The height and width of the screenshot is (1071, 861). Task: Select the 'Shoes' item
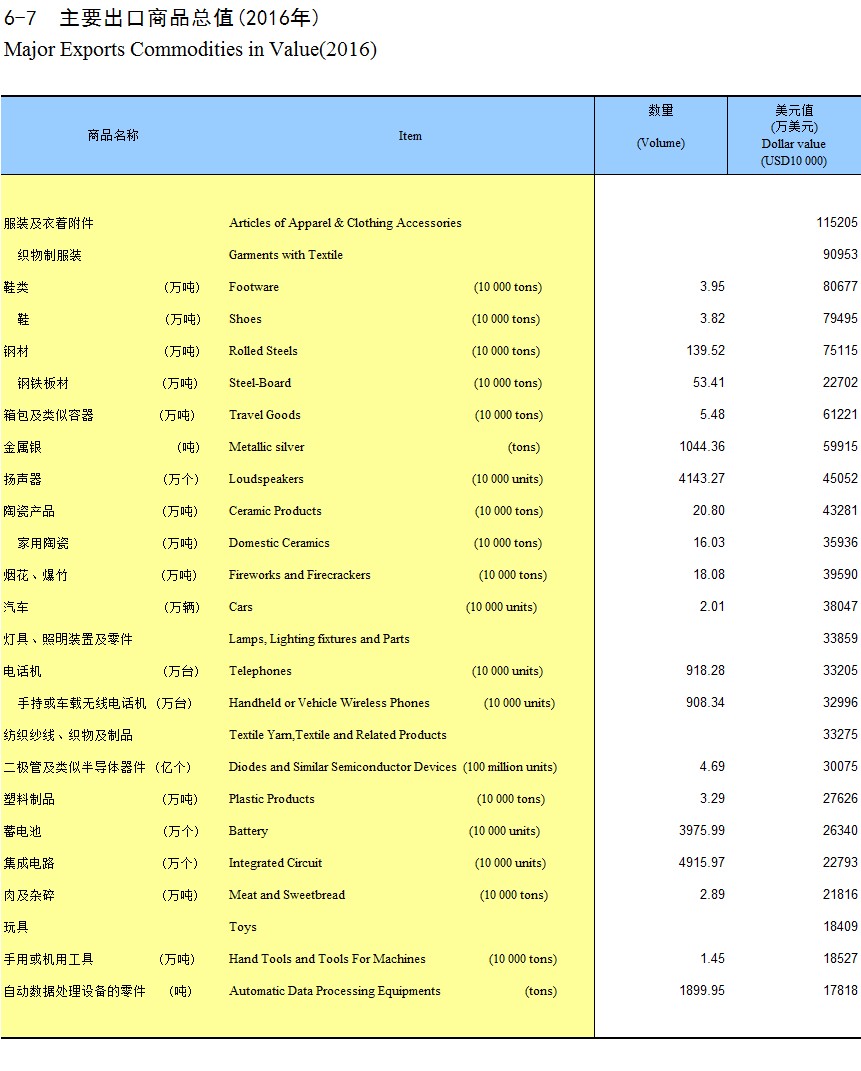[x=245, y=319]
